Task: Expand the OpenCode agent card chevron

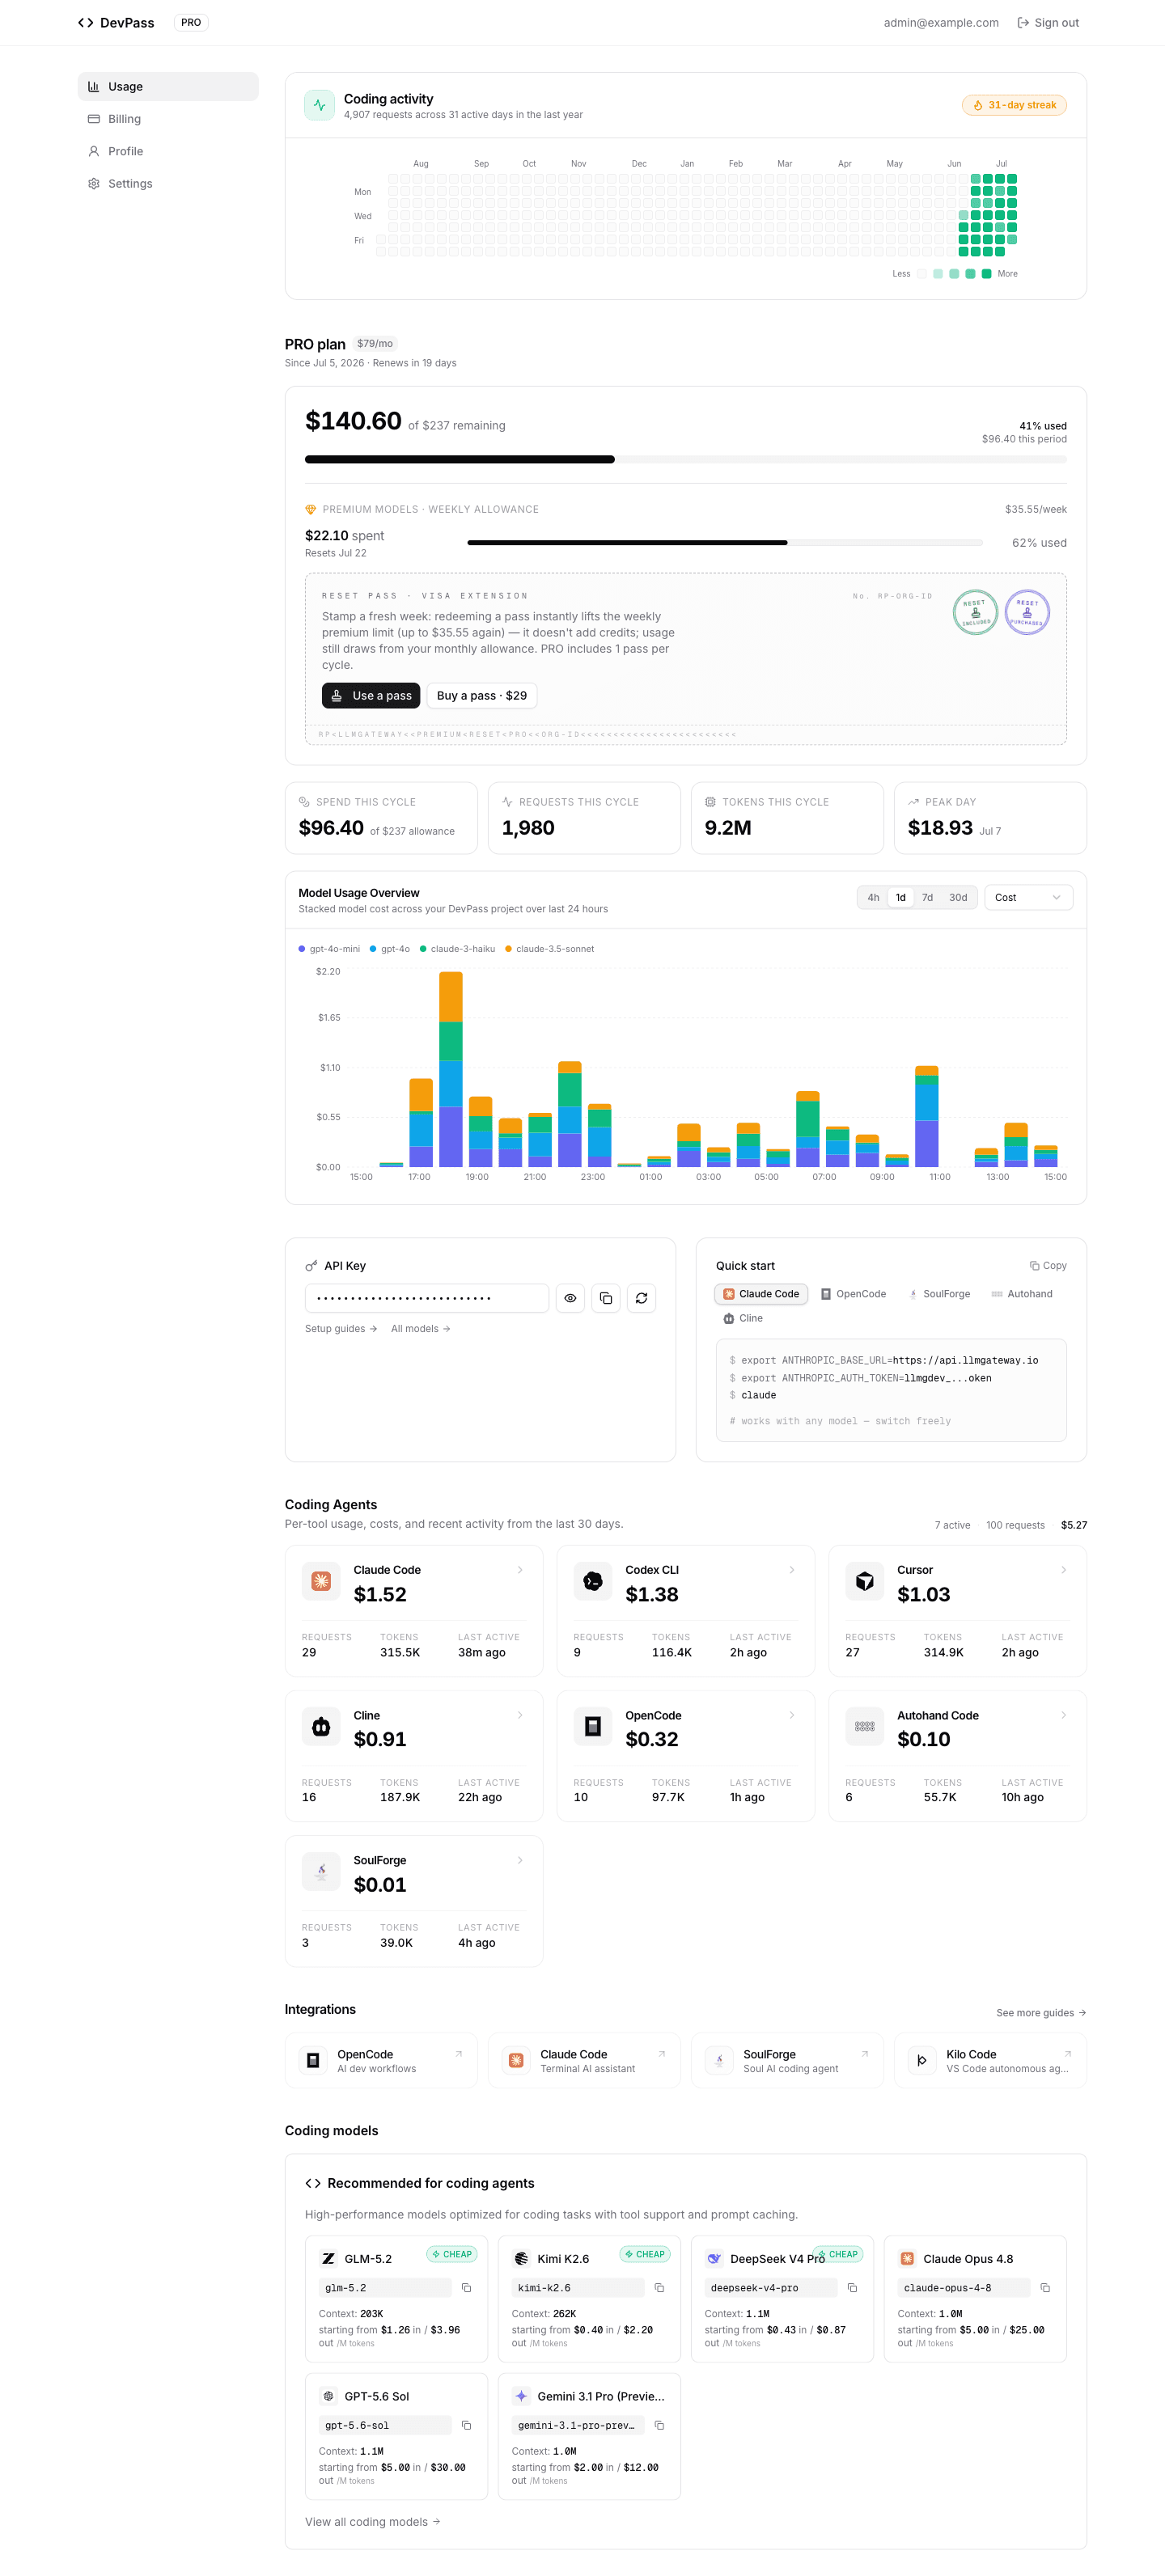Action: 792,1715
